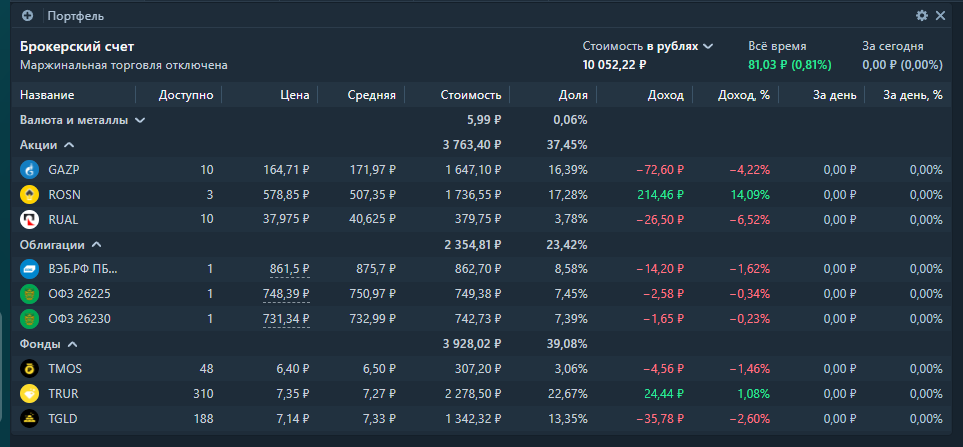
Task: Select the ВЭБ.РФ ПБ… bond name
Action: pyautogui.click(x=83, y=269)
